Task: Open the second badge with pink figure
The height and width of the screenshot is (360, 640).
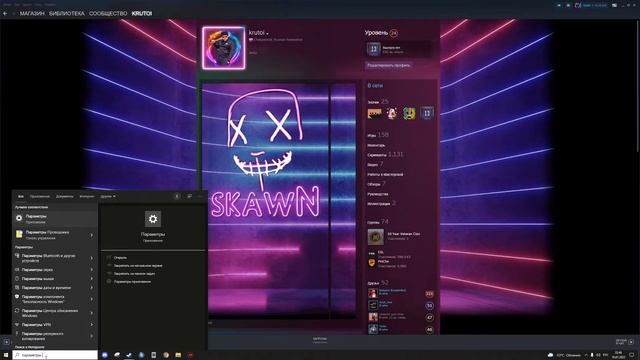Action: [x=392, y=113]
